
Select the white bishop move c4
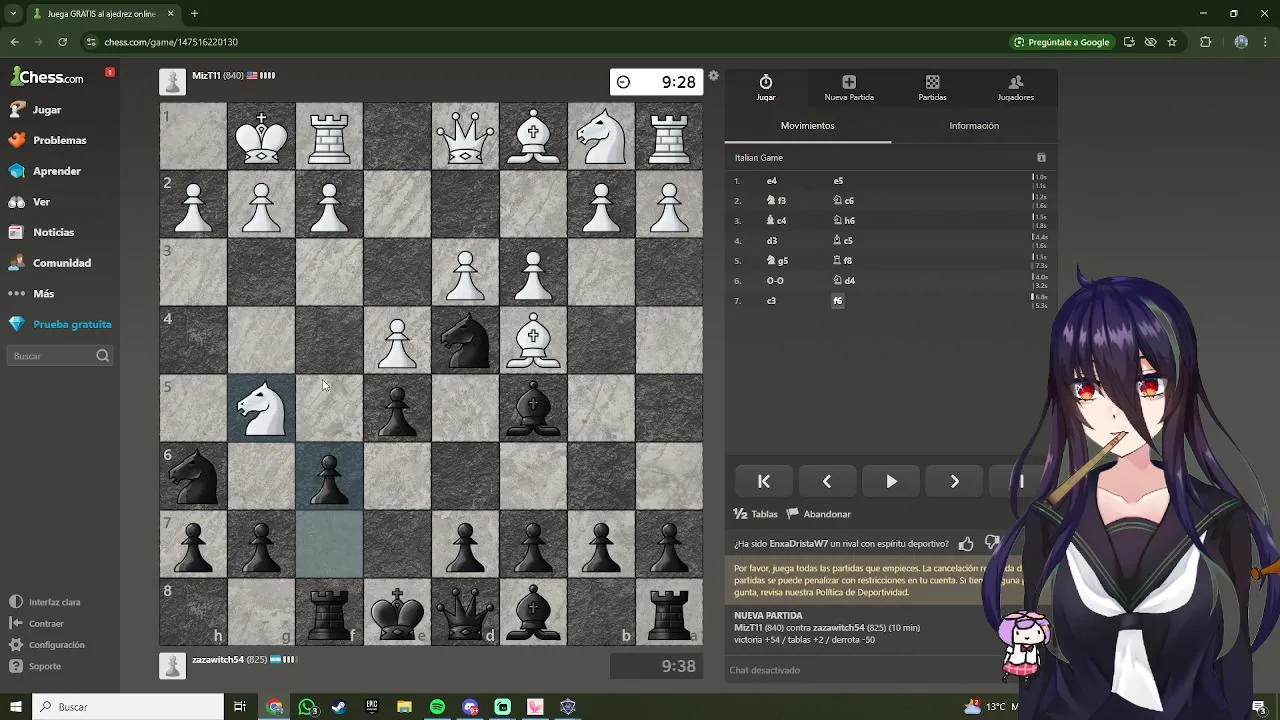(776, 221)
